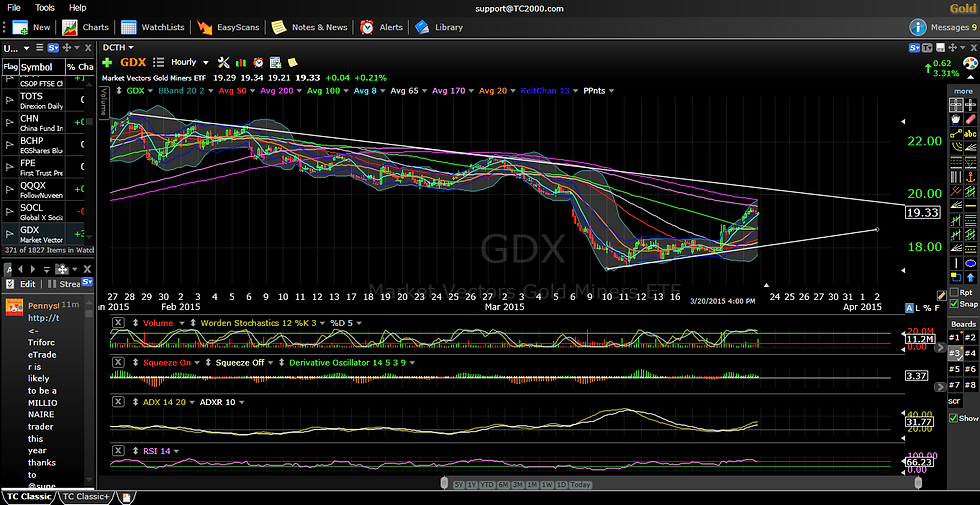Select the orange anchor drawing tool
Screen dimensions: 980x505
[970, 176]
